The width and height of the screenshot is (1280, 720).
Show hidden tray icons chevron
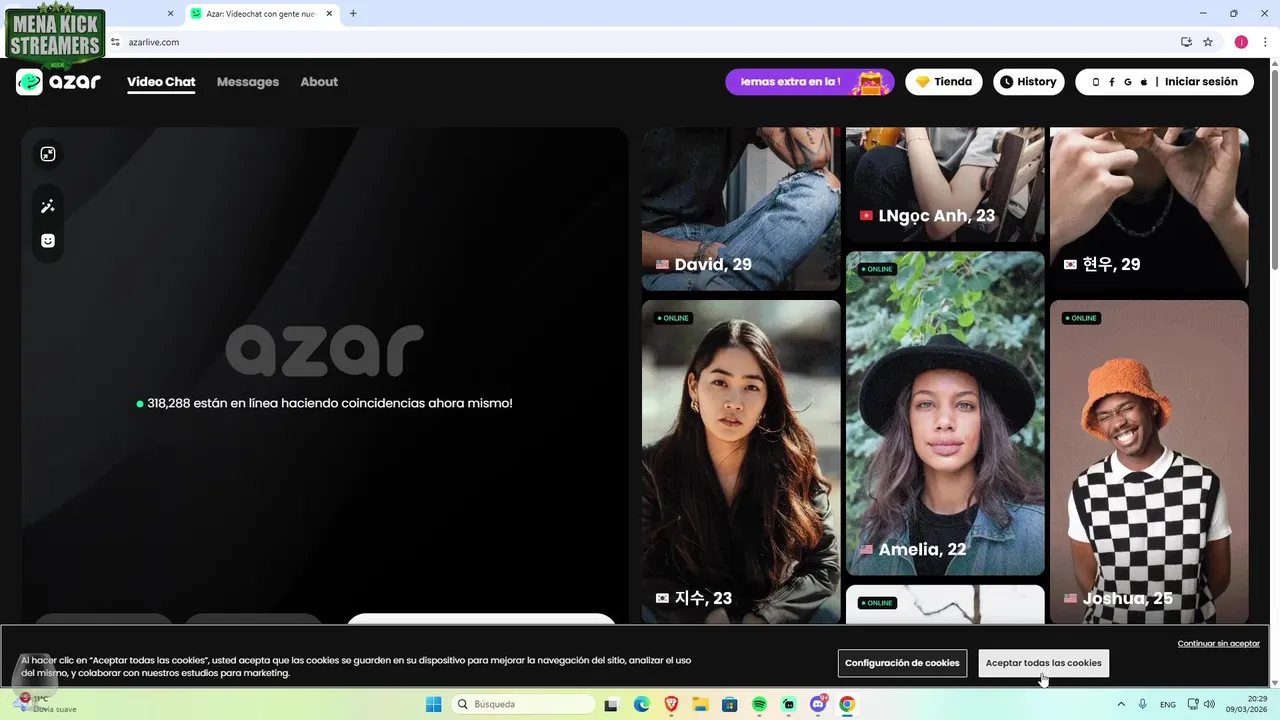point(1121,704)
